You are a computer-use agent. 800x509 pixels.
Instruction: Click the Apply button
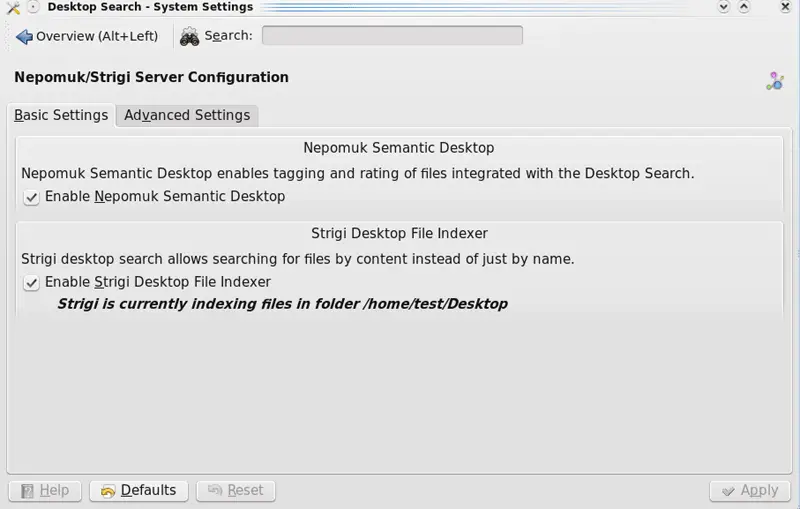[750, 491]
